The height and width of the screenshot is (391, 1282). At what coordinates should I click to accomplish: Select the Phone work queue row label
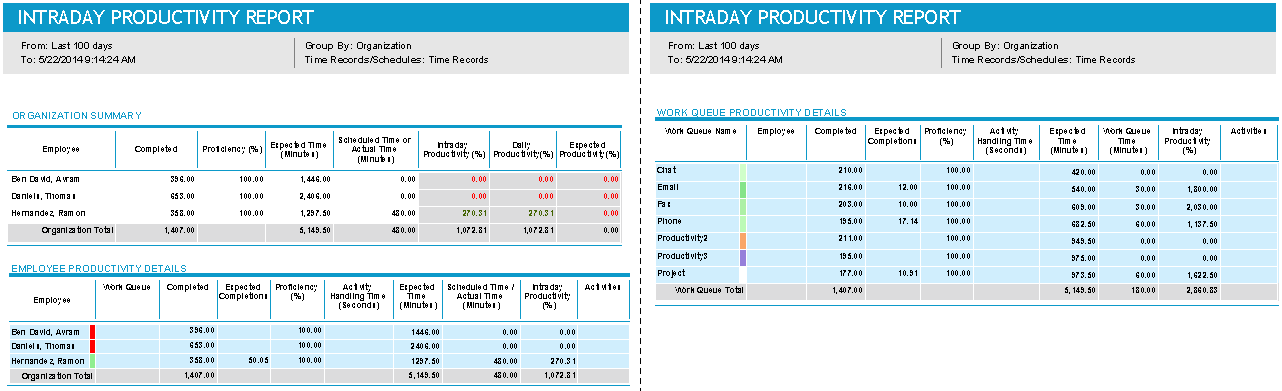point(669,222)
